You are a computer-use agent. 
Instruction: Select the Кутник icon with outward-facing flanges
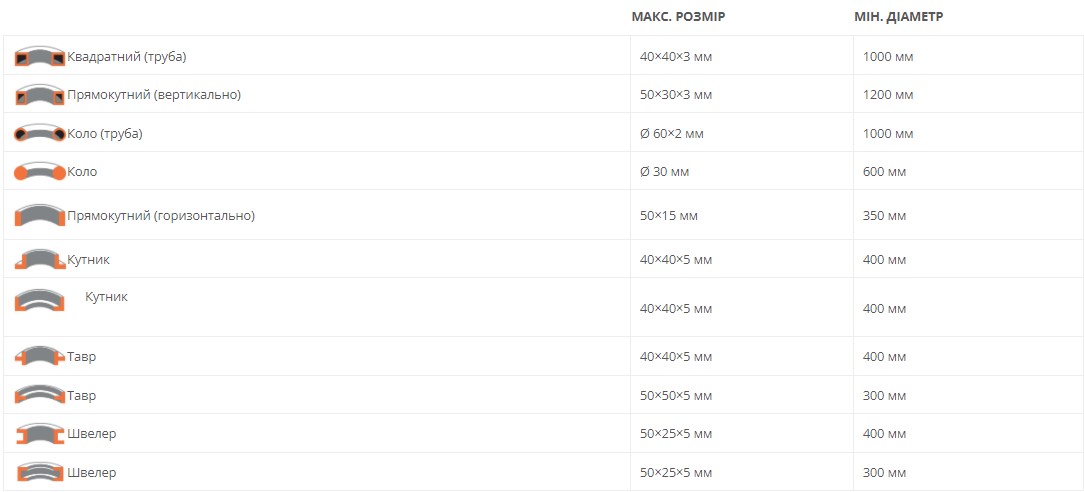coord(40,259)
